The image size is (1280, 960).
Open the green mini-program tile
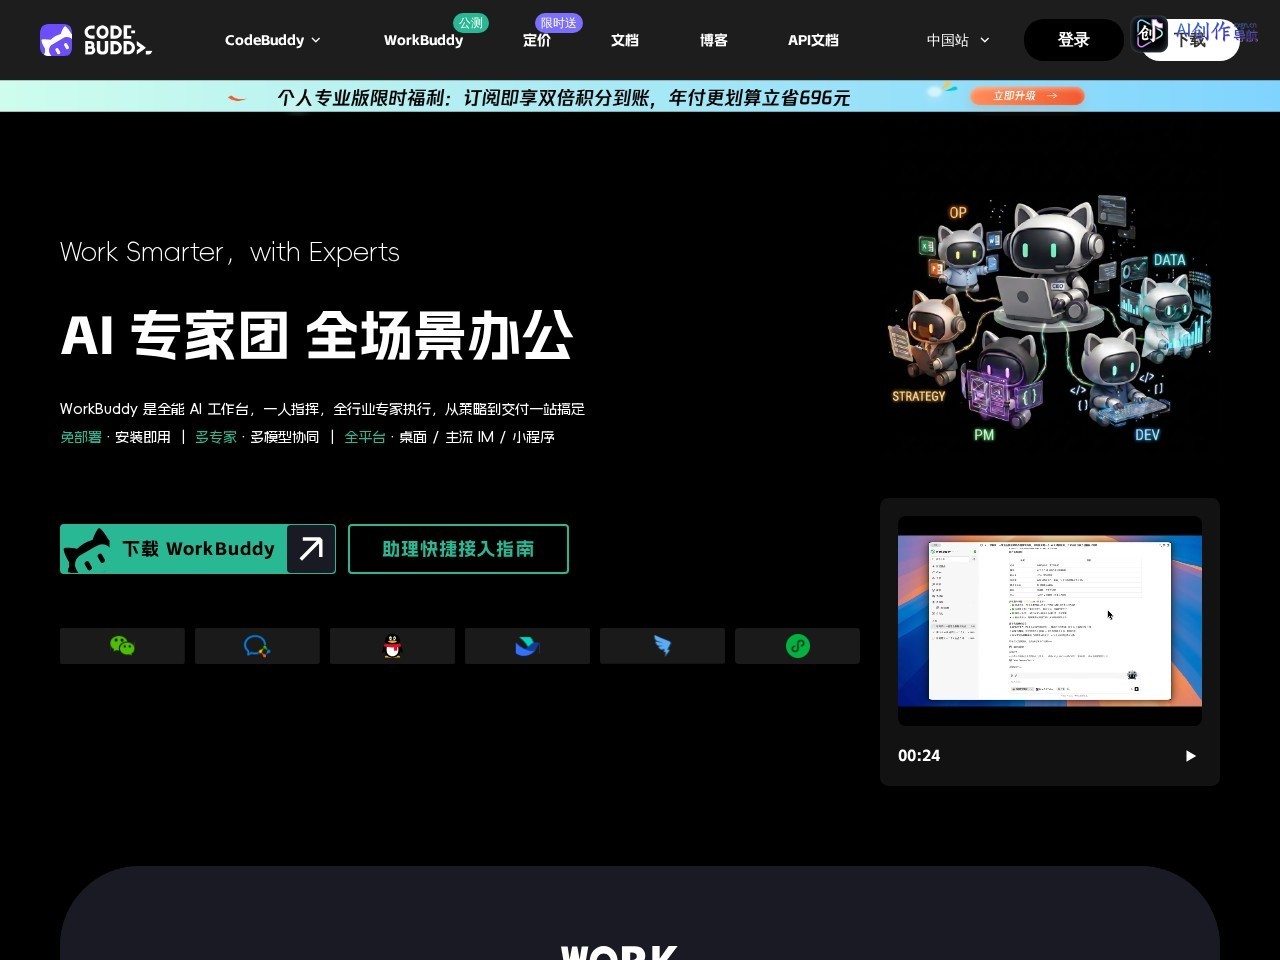797,646
